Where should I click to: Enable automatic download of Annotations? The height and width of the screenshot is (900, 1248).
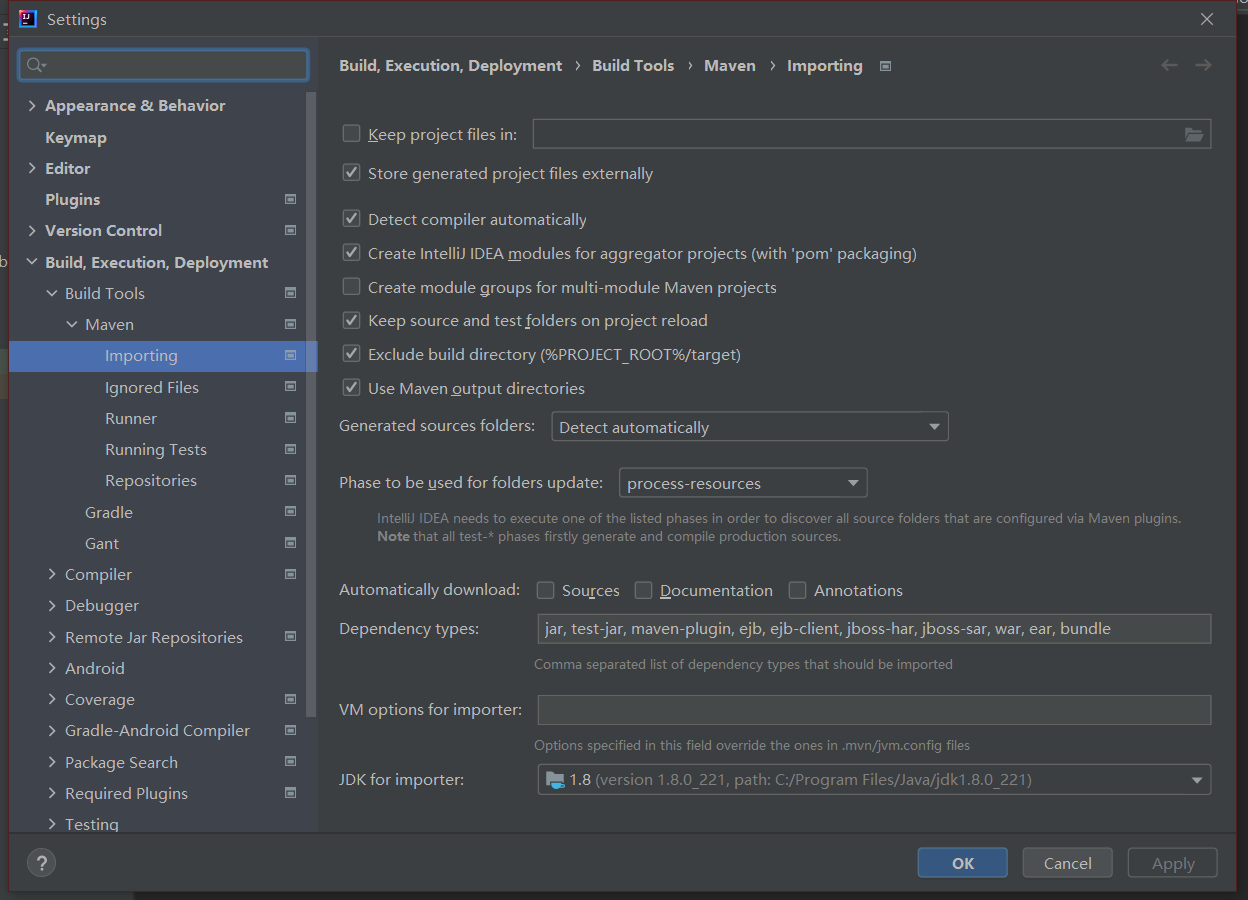(797, 590)
